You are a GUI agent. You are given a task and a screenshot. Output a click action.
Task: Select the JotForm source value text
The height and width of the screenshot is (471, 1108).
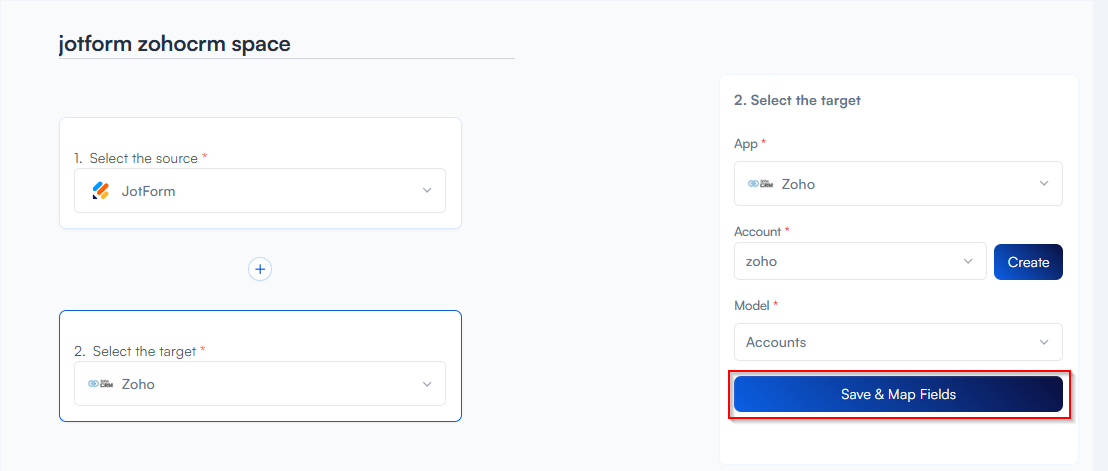coord(148,190)
